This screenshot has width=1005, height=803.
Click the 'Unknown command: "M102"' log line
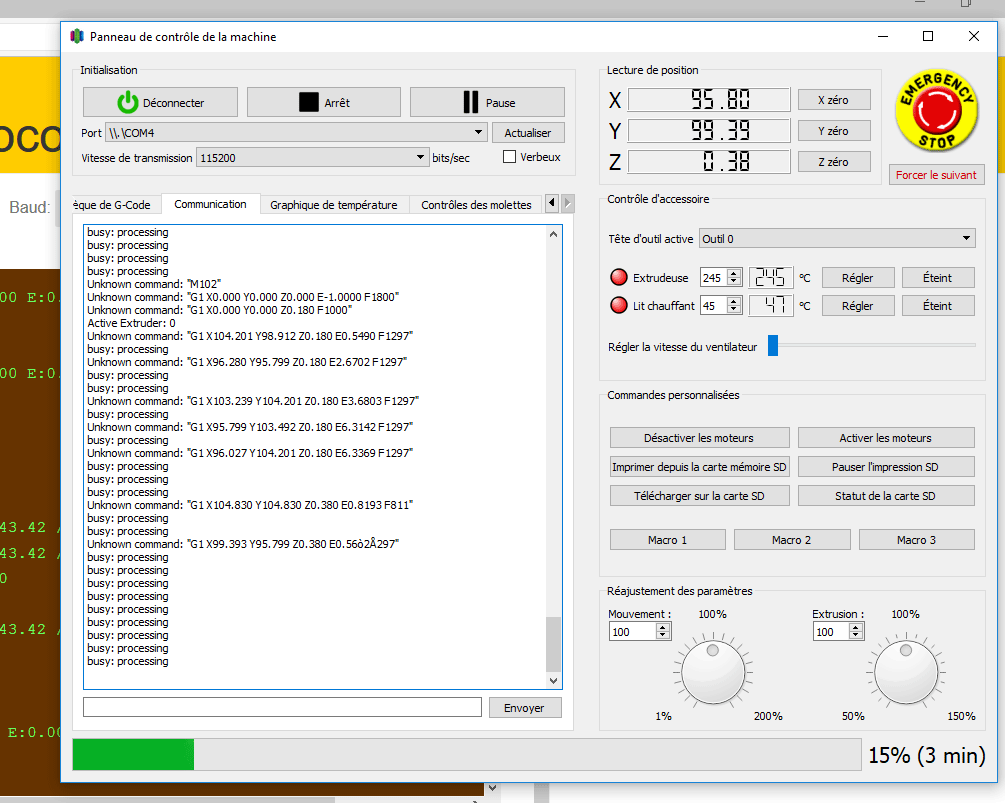click(x=154, y=284)
